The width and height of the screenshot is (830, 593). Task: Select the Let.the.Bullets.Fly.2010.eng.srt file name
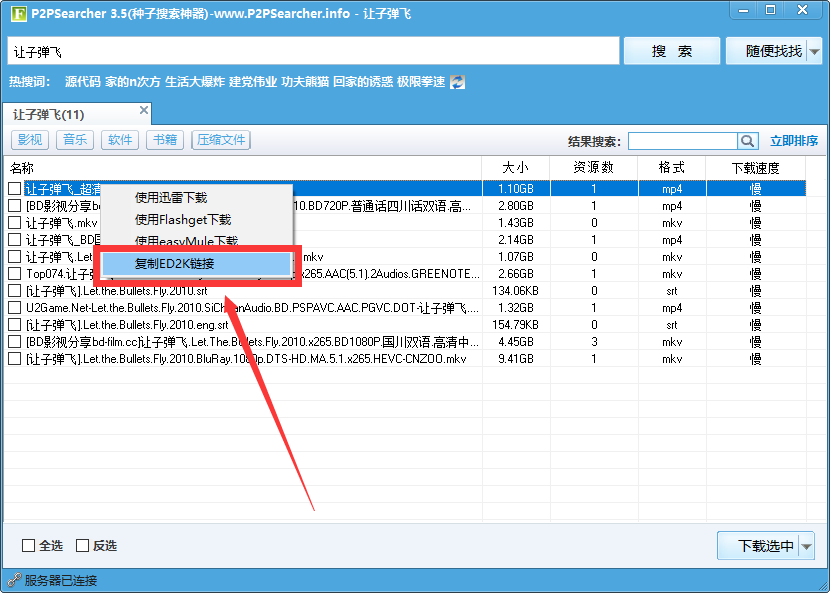tap(127, 325)
